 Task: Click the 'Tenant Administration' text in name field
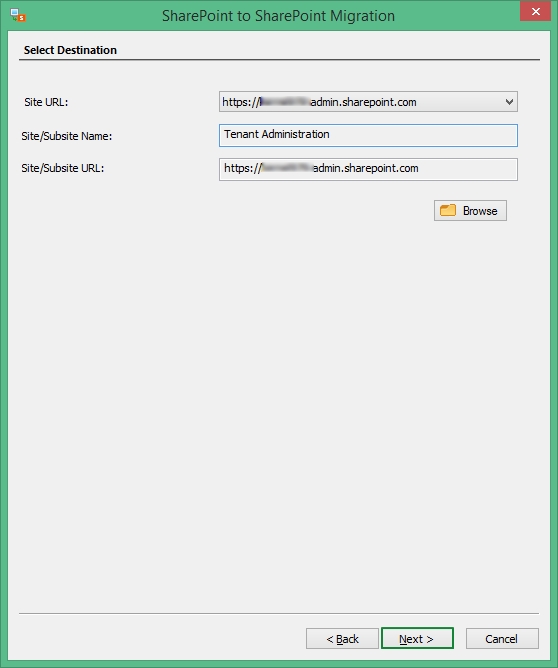click(276, 134)
